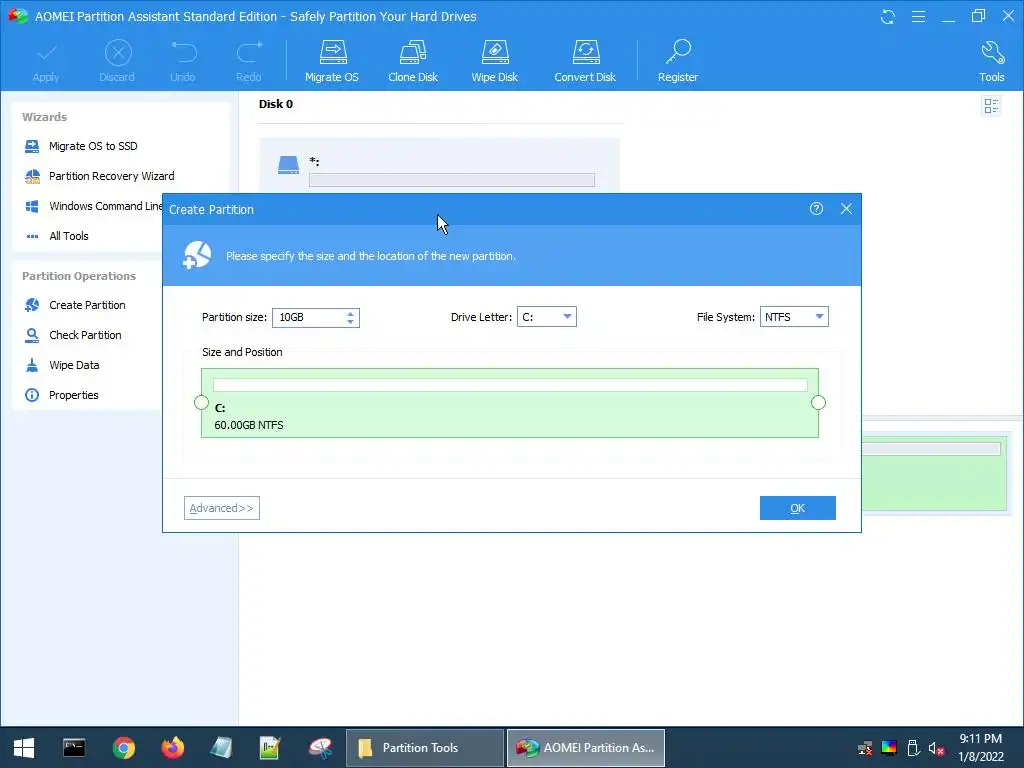This screenshot has height=768, width=1024.
Task: Open Convert Disk in the toolbar
Action: point(585,61)
